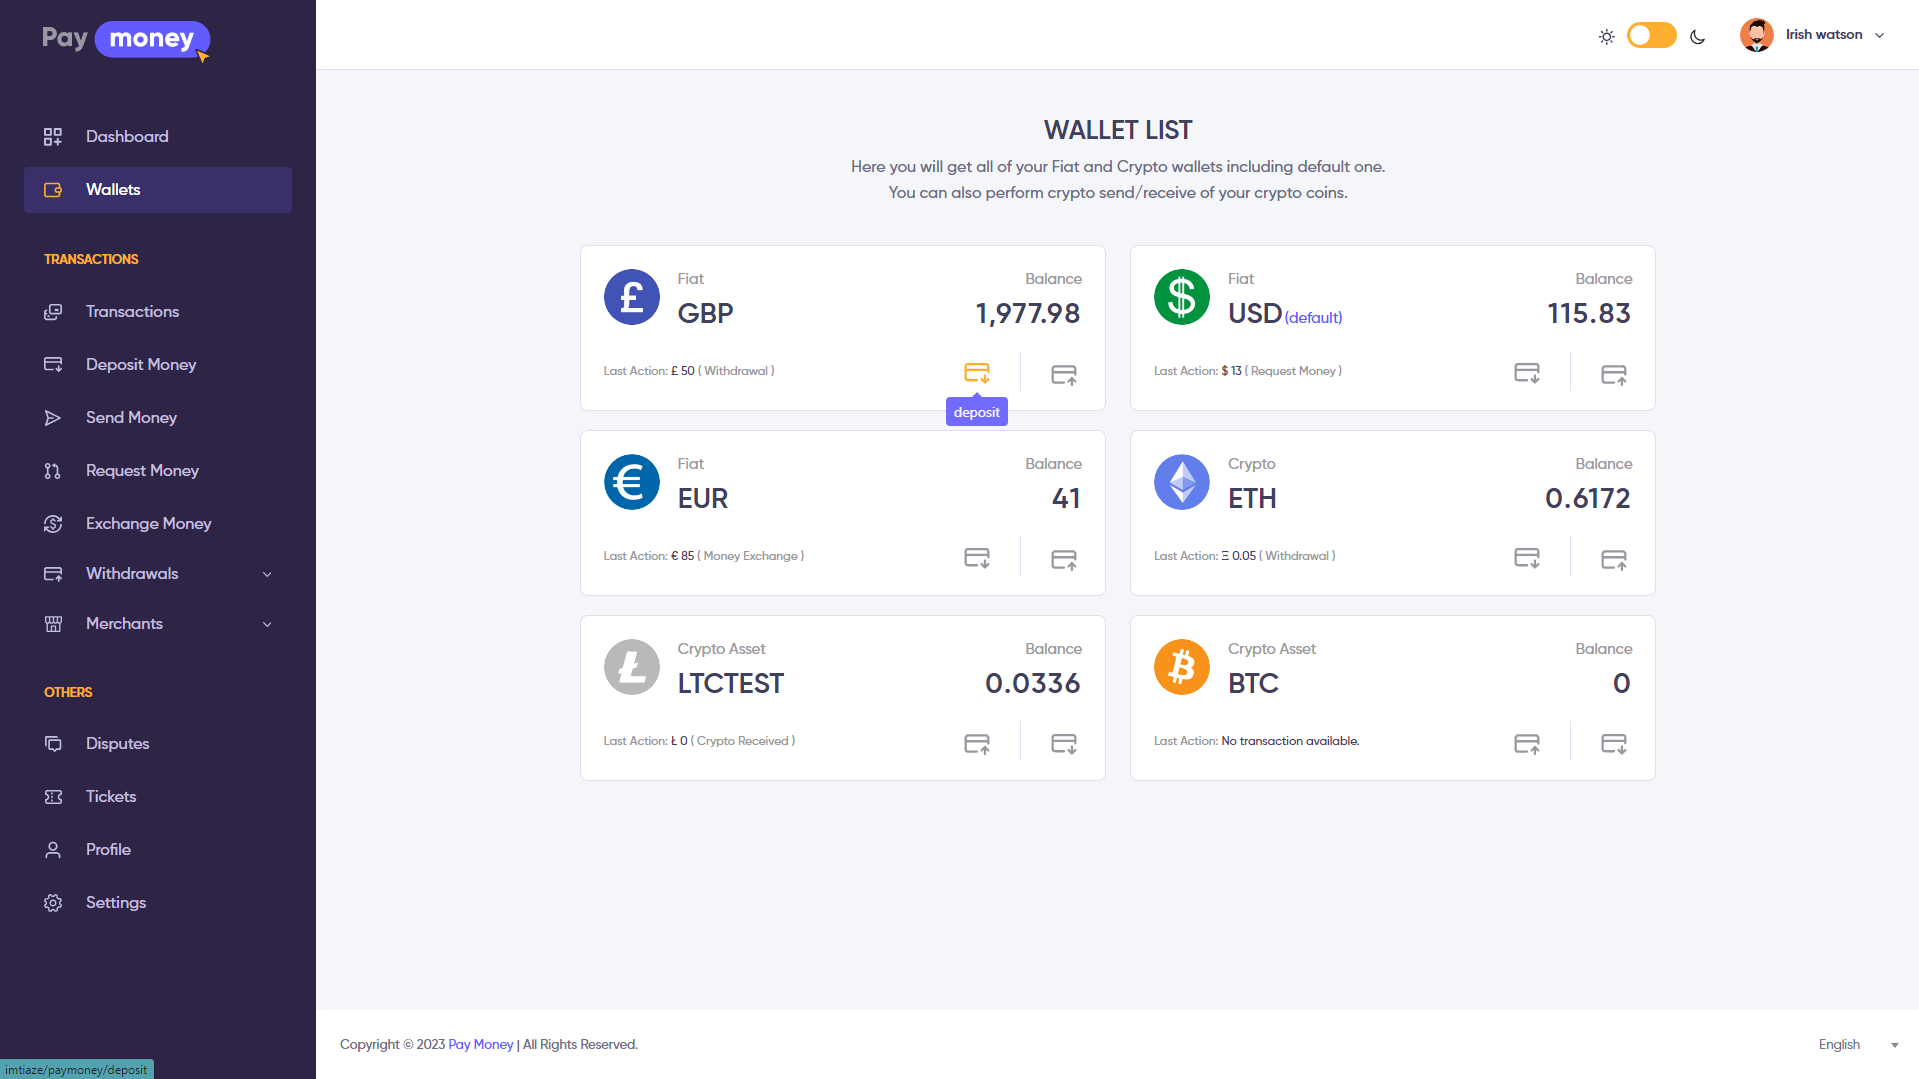
Task: Go to Dashboard in the sidebar
Action: 127,137
